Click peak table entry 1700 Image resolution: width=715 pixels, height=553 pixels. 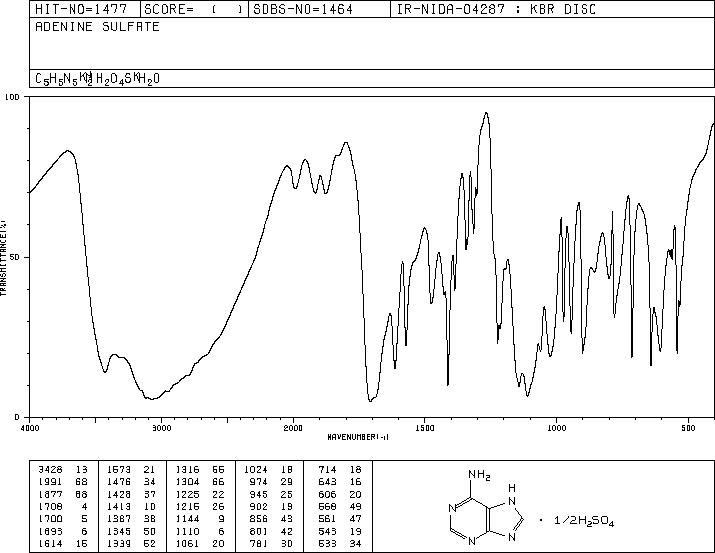tap(51, 519)
